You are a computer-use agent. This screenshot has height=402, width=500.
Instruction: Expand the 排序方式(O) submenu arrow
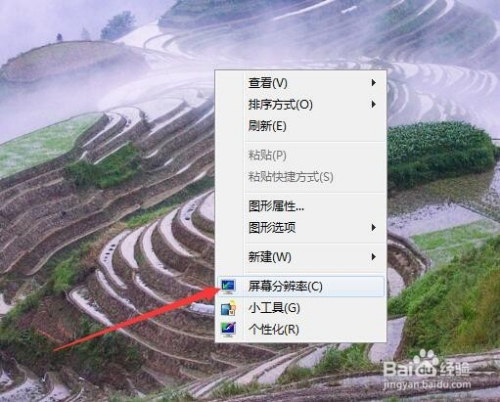pos(374,104)
